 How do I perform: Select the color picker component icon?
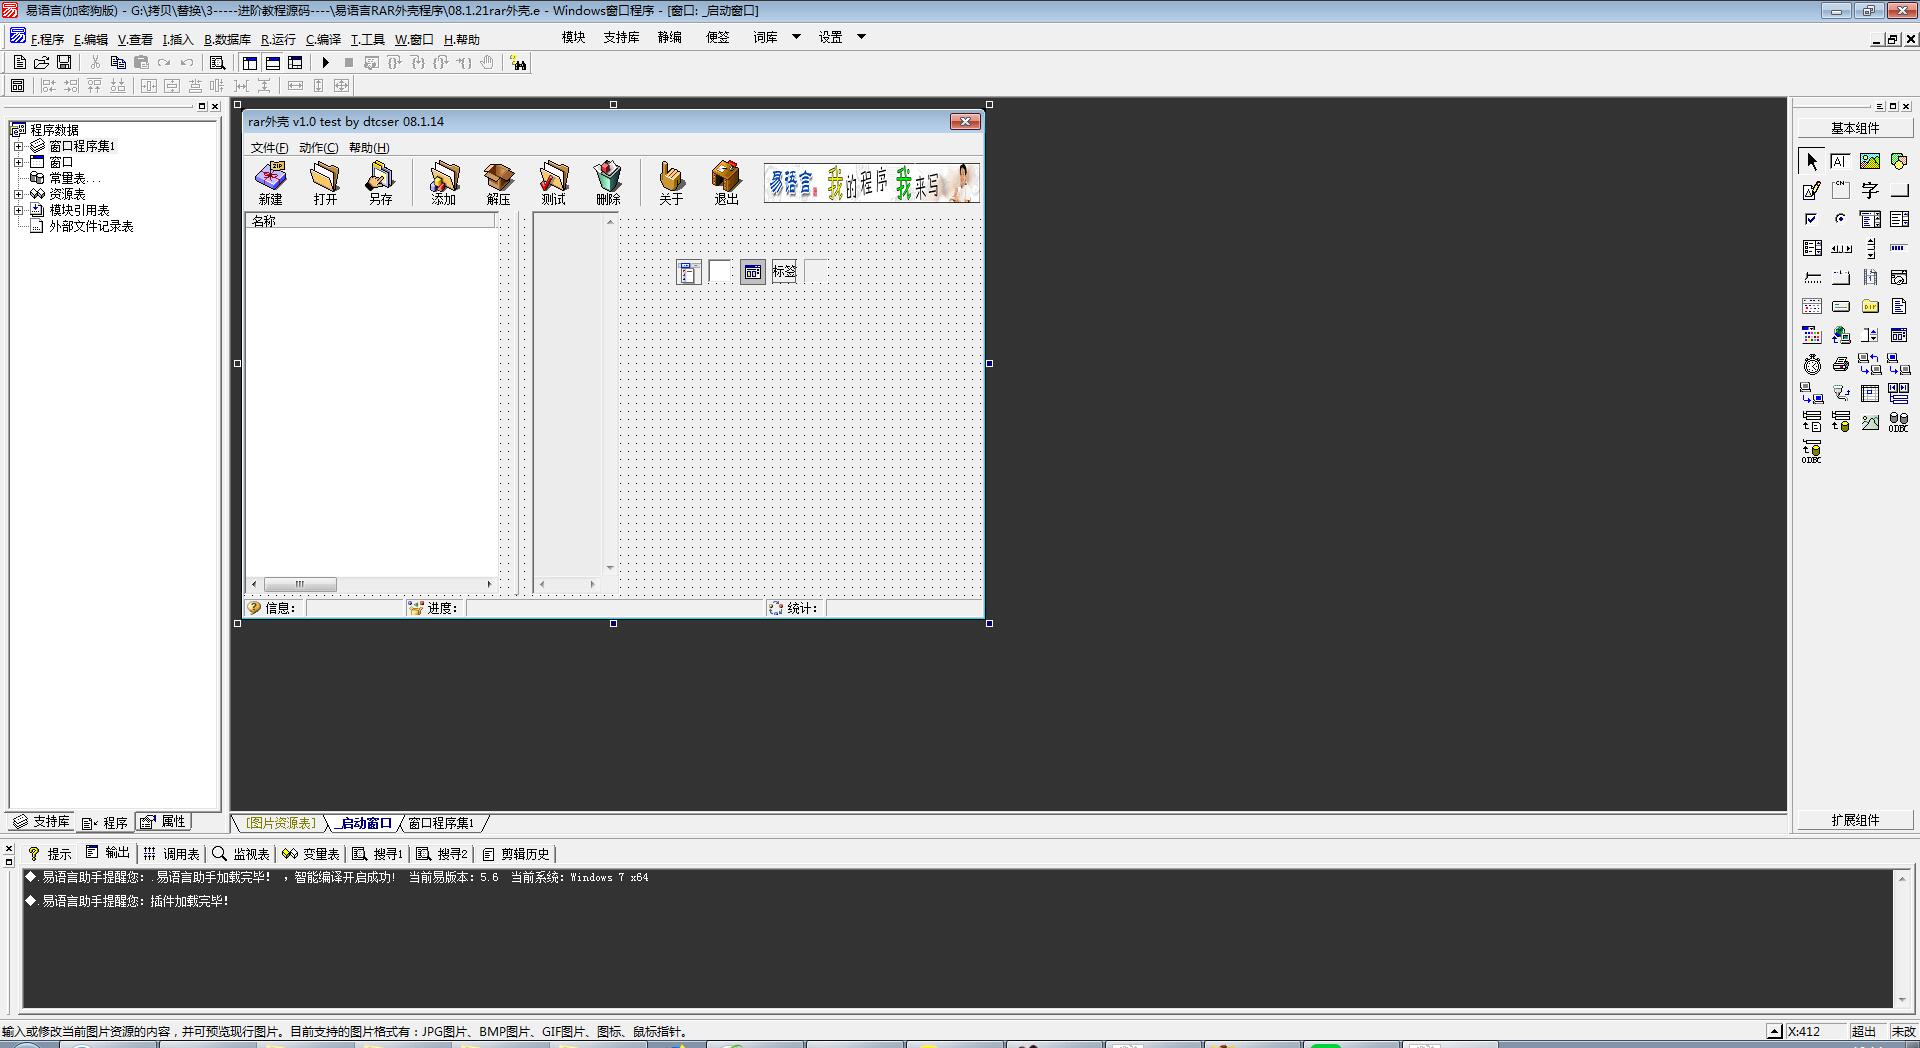1812,335
